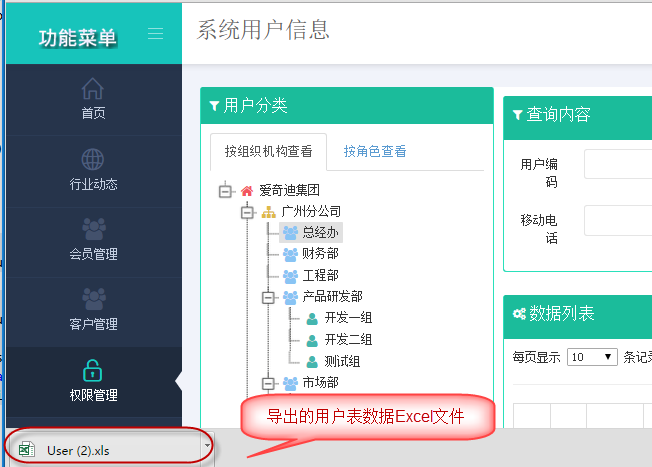
Task: Click the person icon beside 测试组
Action: tap(312, 362)
